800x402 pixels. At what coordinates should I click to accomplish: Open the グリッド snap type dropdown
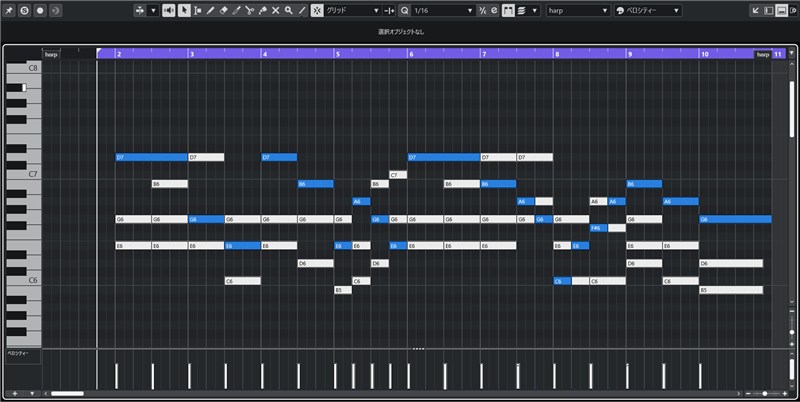coord(353,10)
